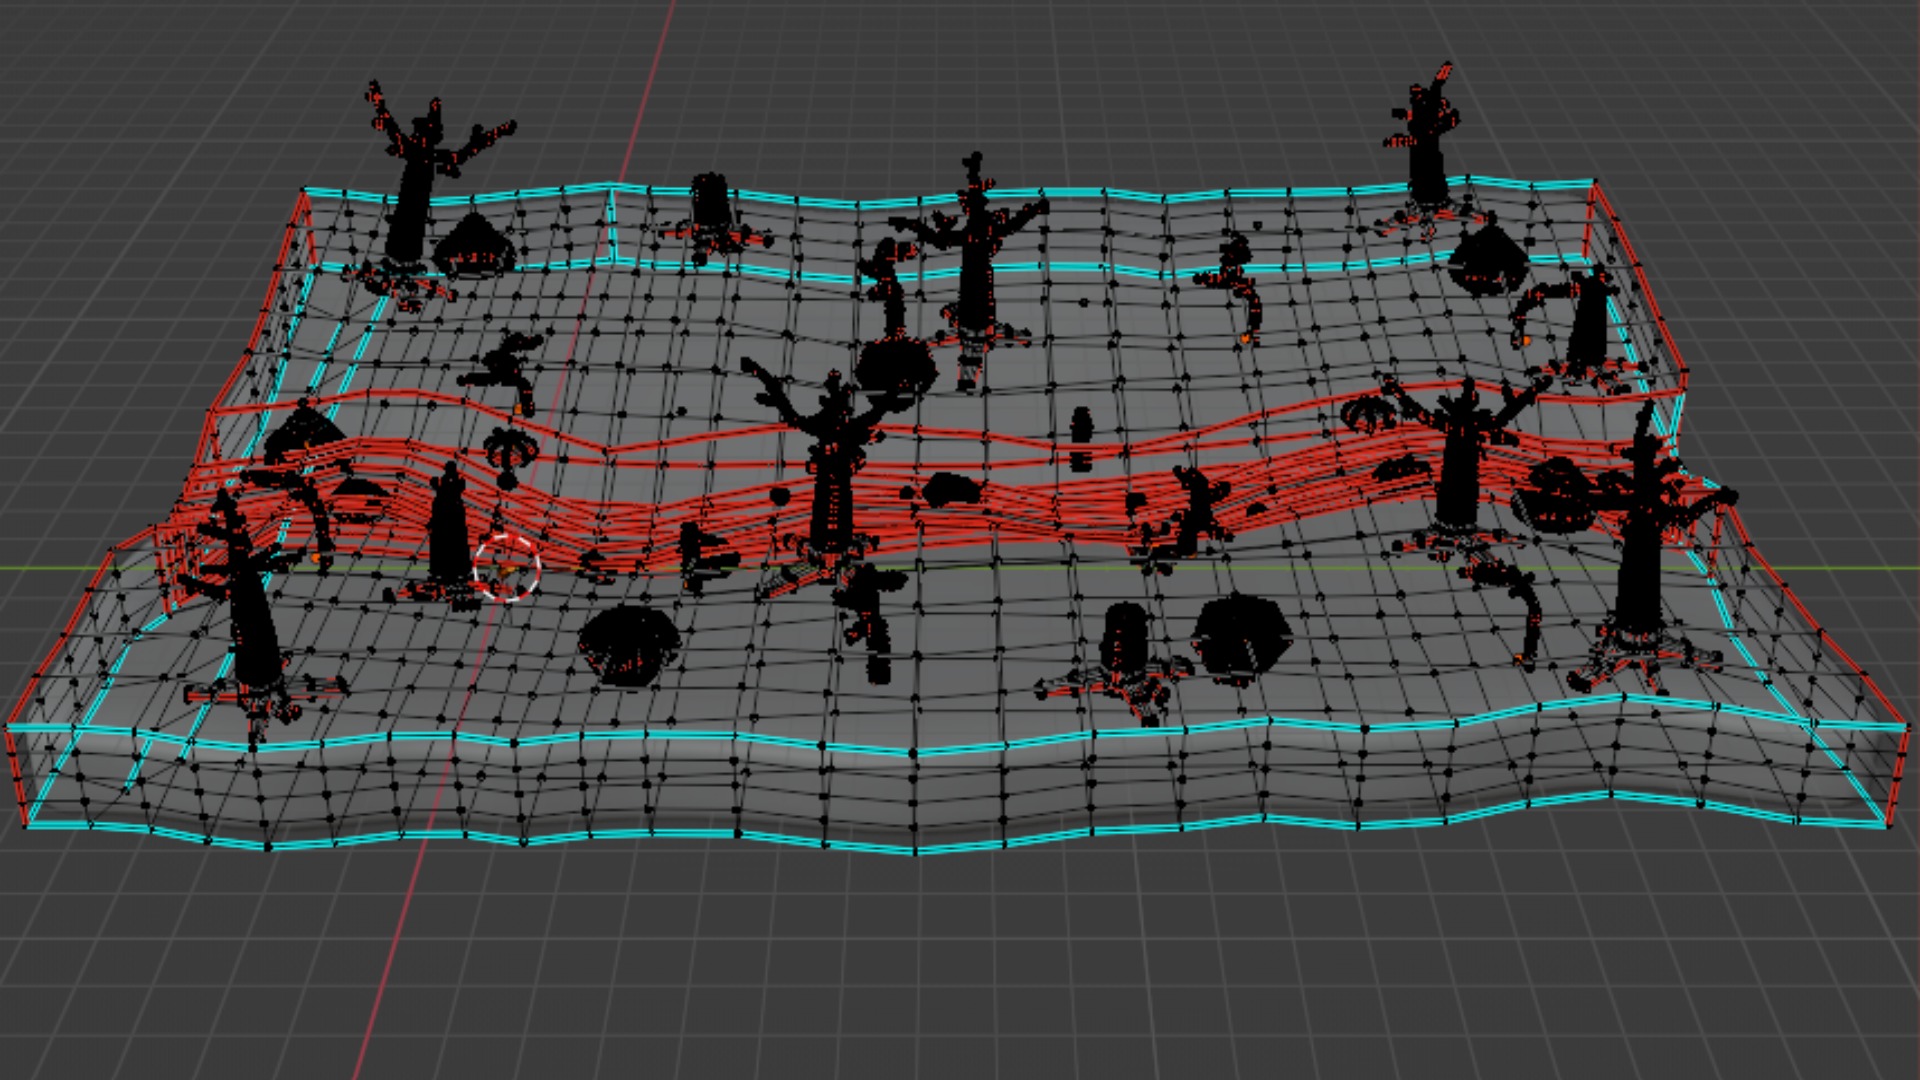Select the dome rock beside back-left tree
This screenshot has width=1920, height=1080.
click(474, 245)
